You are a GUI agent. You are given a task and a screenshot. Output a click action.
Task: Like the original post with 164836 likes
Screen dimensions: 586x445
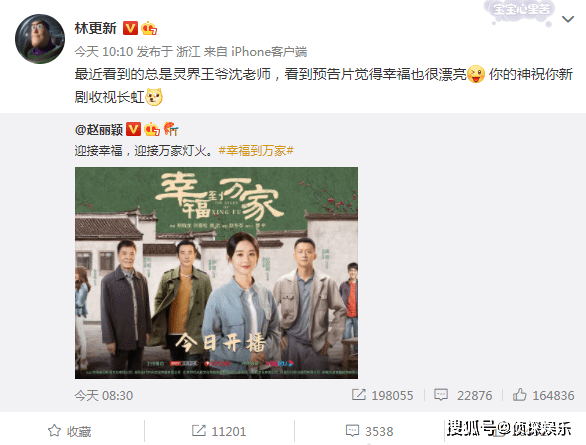[543, 395]
